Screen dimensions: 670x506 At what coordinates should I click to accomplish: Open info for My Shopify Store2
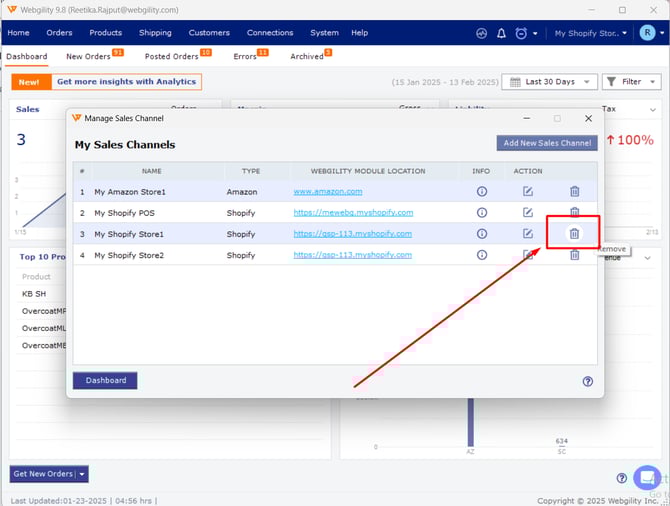tap(481, 255)
